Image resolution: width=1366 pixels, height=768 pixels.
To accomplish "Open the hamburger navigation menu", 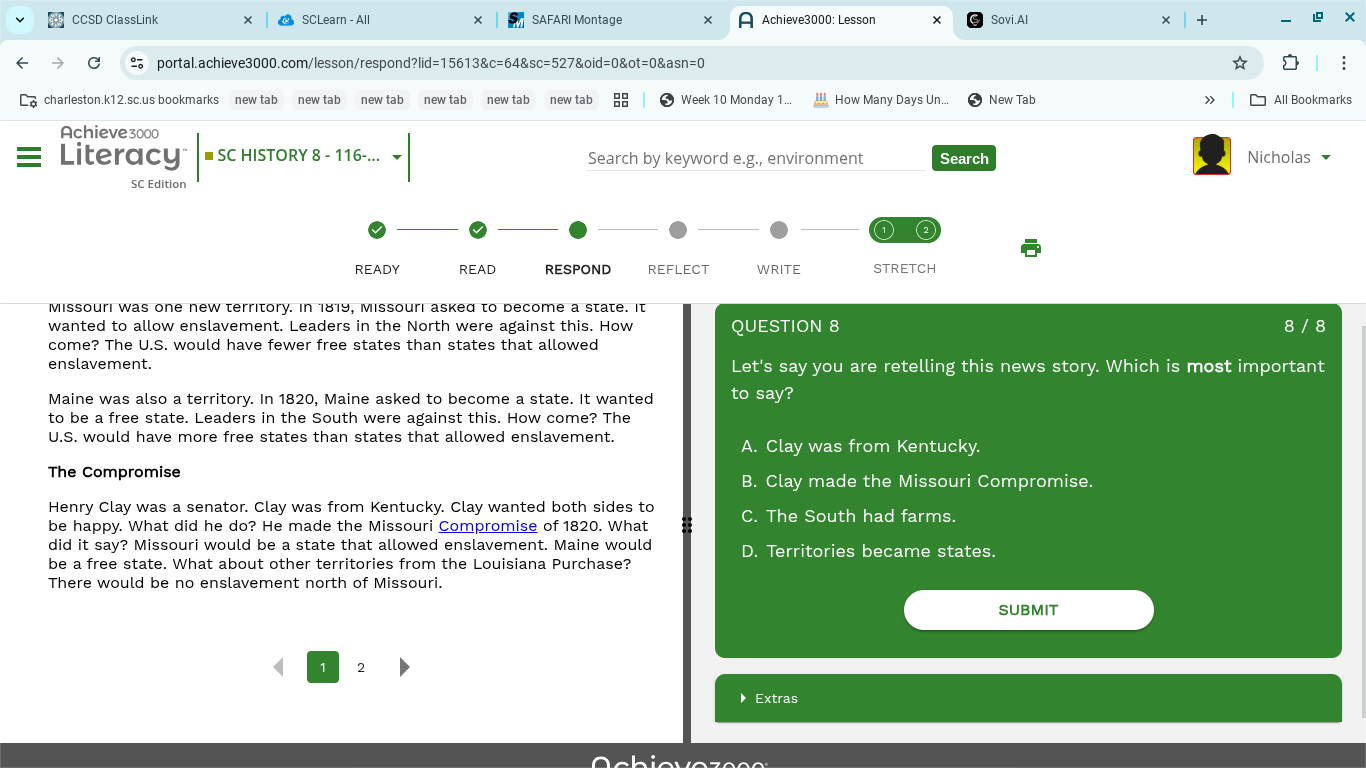I will (x=29, y=157).
